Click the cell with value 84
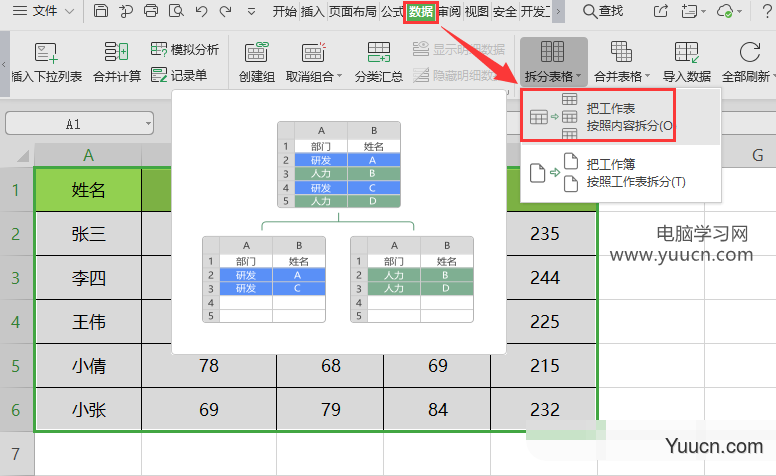The width and height of the screenshot is (776, 476). point(437,410)
